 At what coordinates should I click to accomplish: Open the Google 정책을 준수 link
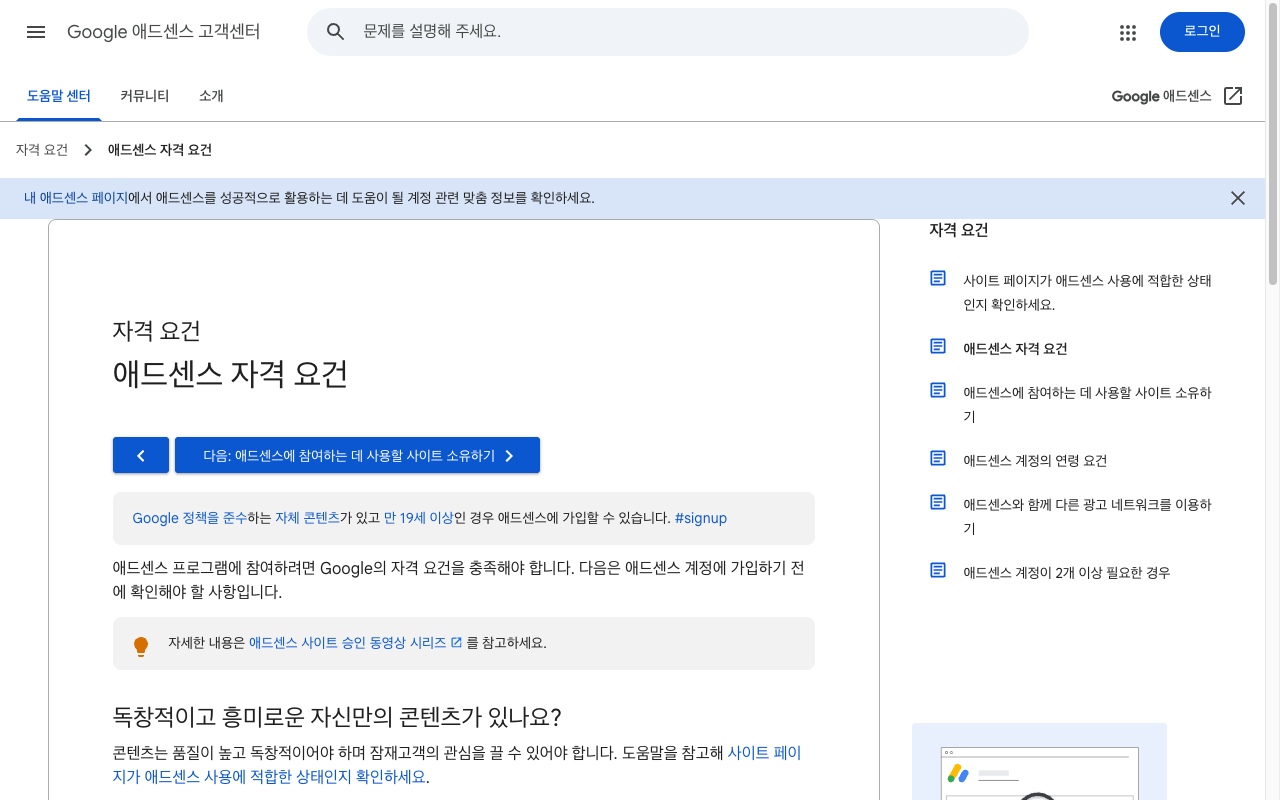point(189,518)
